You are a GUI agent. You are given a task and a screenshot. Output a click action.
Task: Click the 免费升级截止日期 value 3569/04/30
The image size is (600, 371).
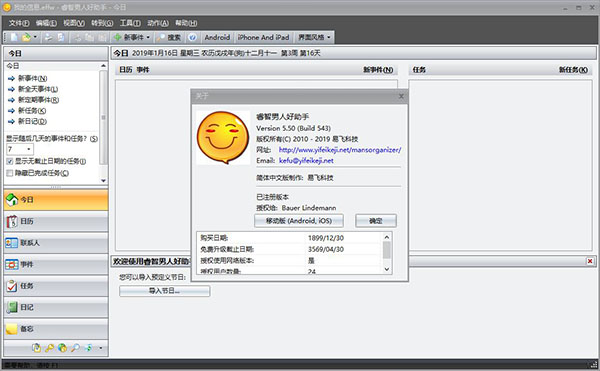tap(326, 249)
